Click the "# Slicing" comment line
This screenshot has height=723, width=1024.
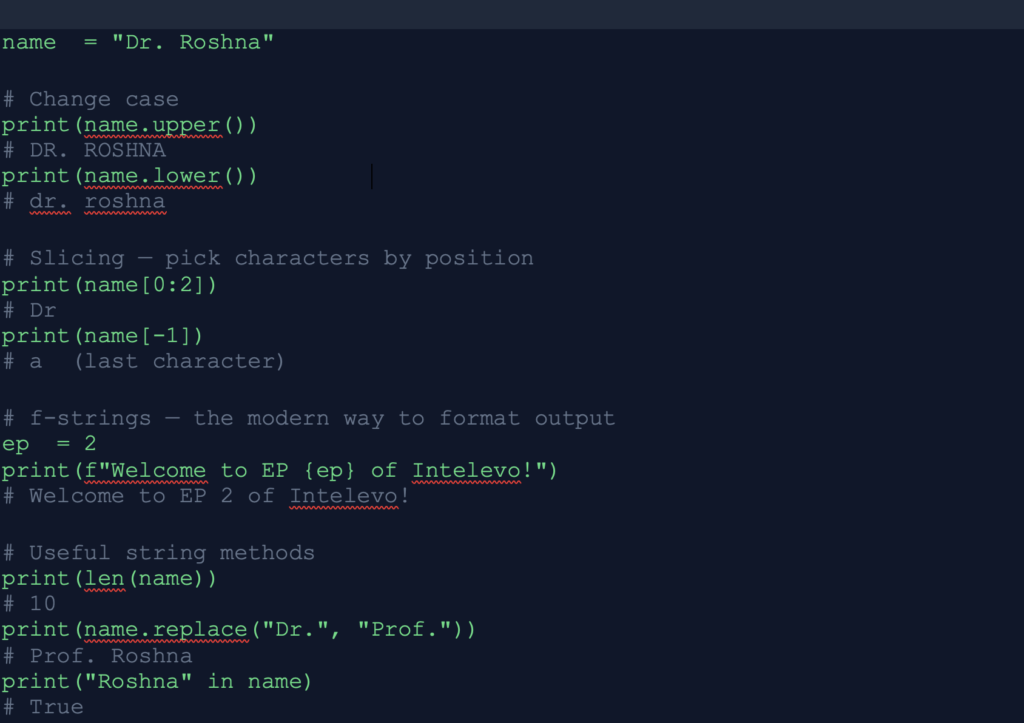click(267, 258)
